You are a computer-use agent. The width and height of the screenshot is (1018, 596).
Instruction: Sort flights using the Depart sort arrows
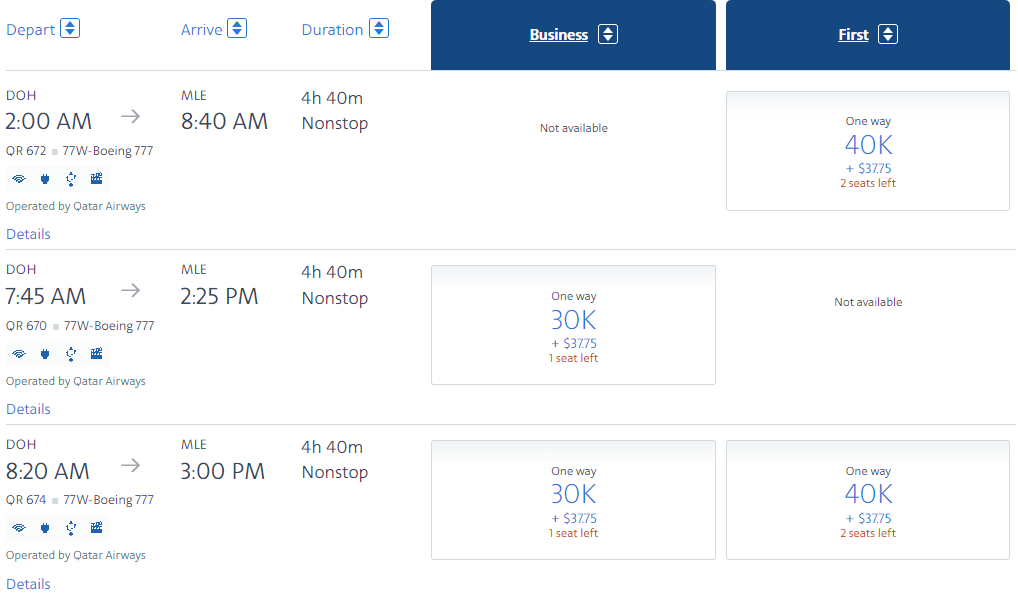point(70,29)
